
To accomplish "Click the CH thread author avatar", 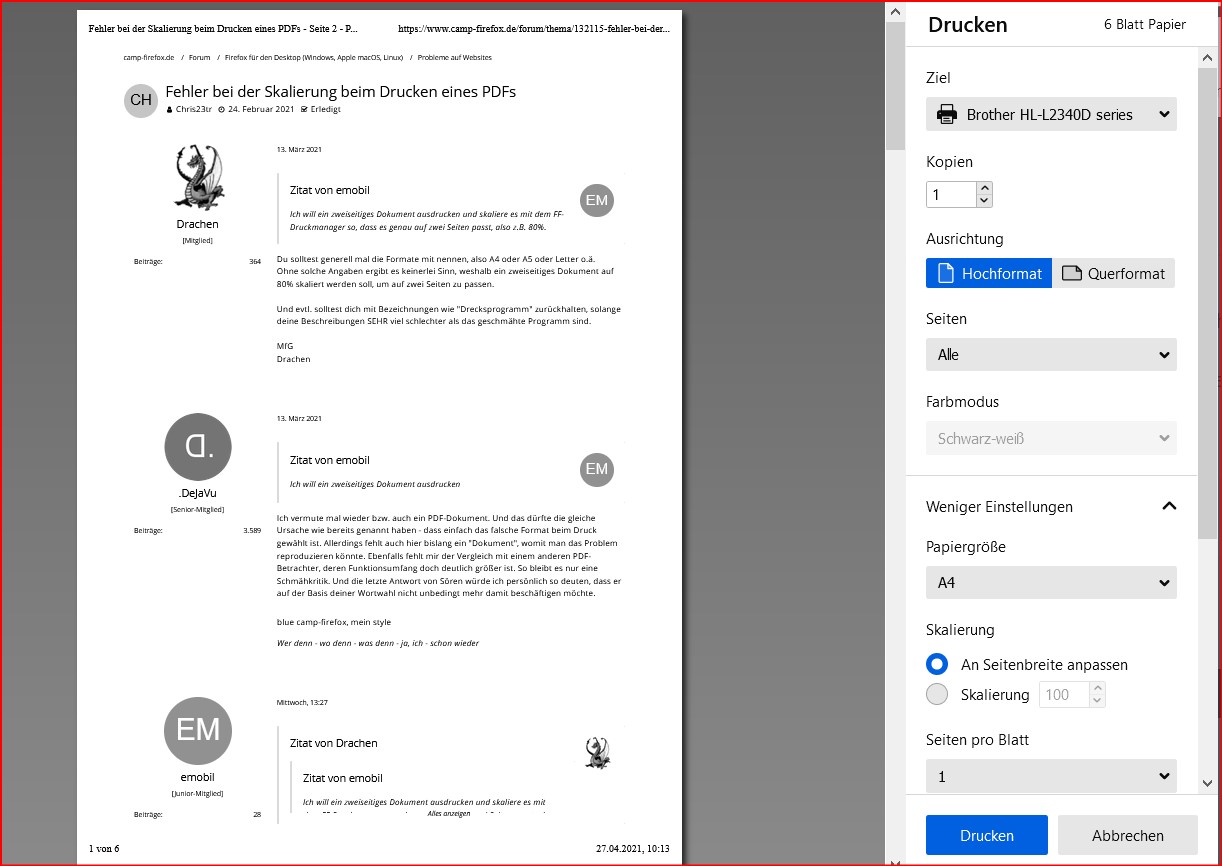I will click(141, 100).
